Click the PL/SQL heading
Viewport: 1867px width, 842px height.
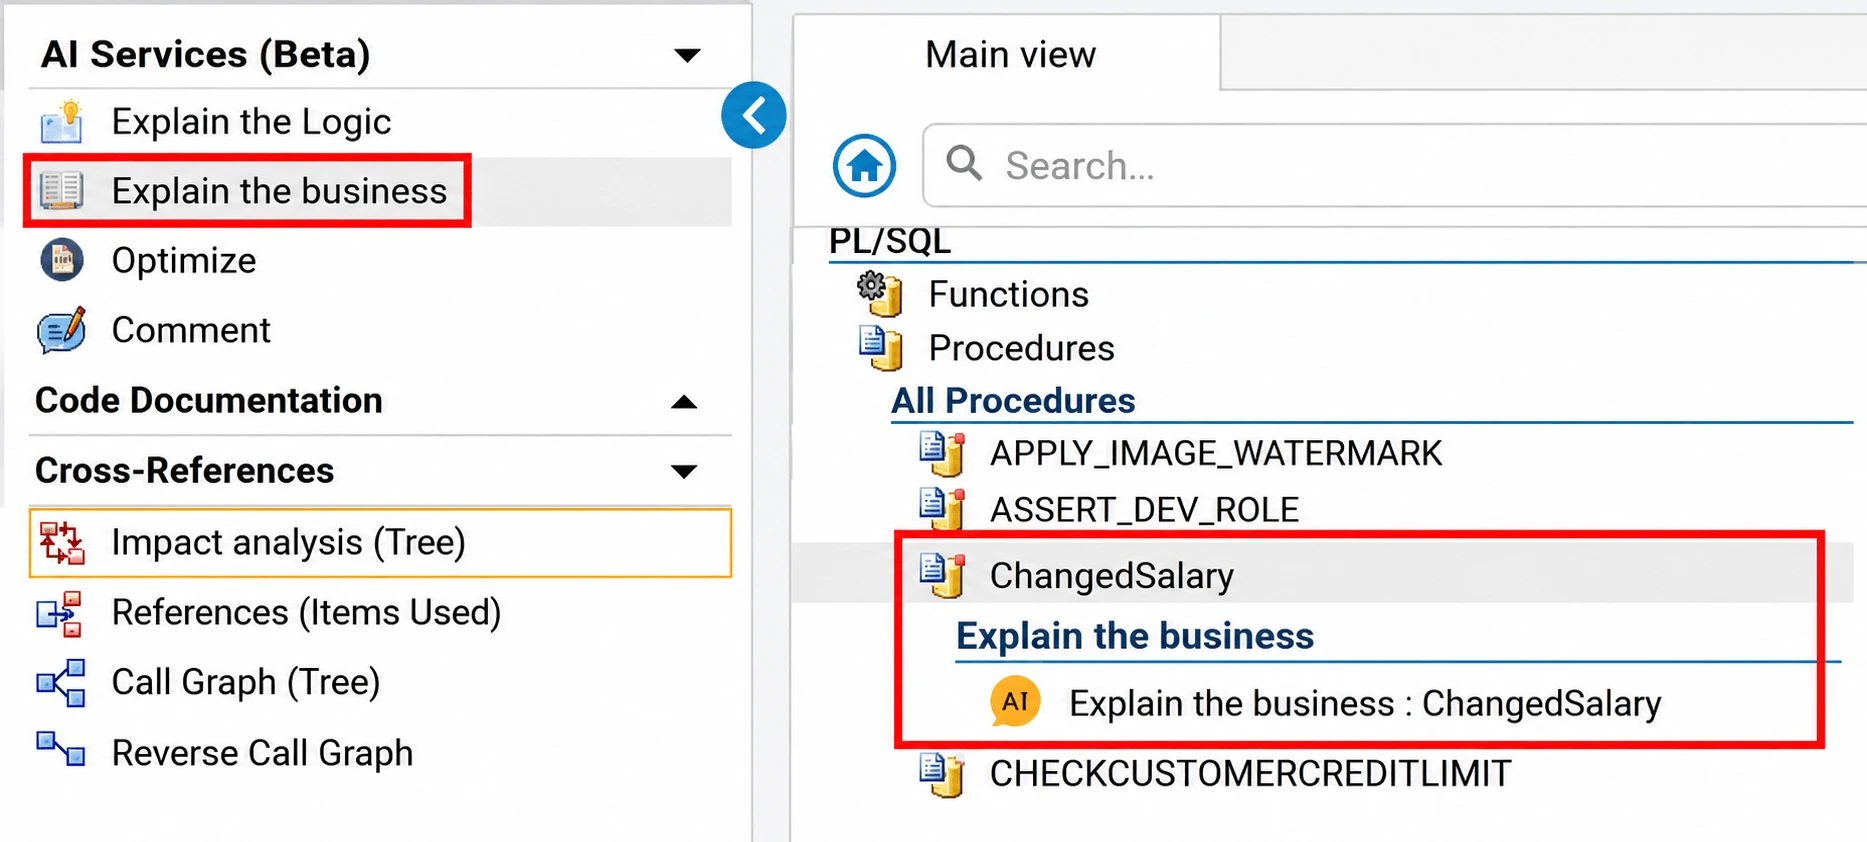tap(889, 241)
